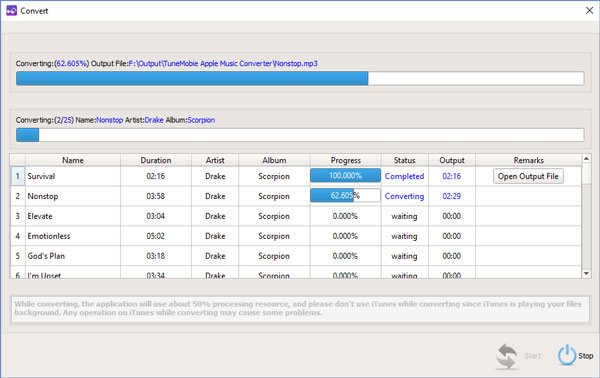The height and width of the screenshot is (378, 600).
Task: Click row number 3 header
Action: 18,216
